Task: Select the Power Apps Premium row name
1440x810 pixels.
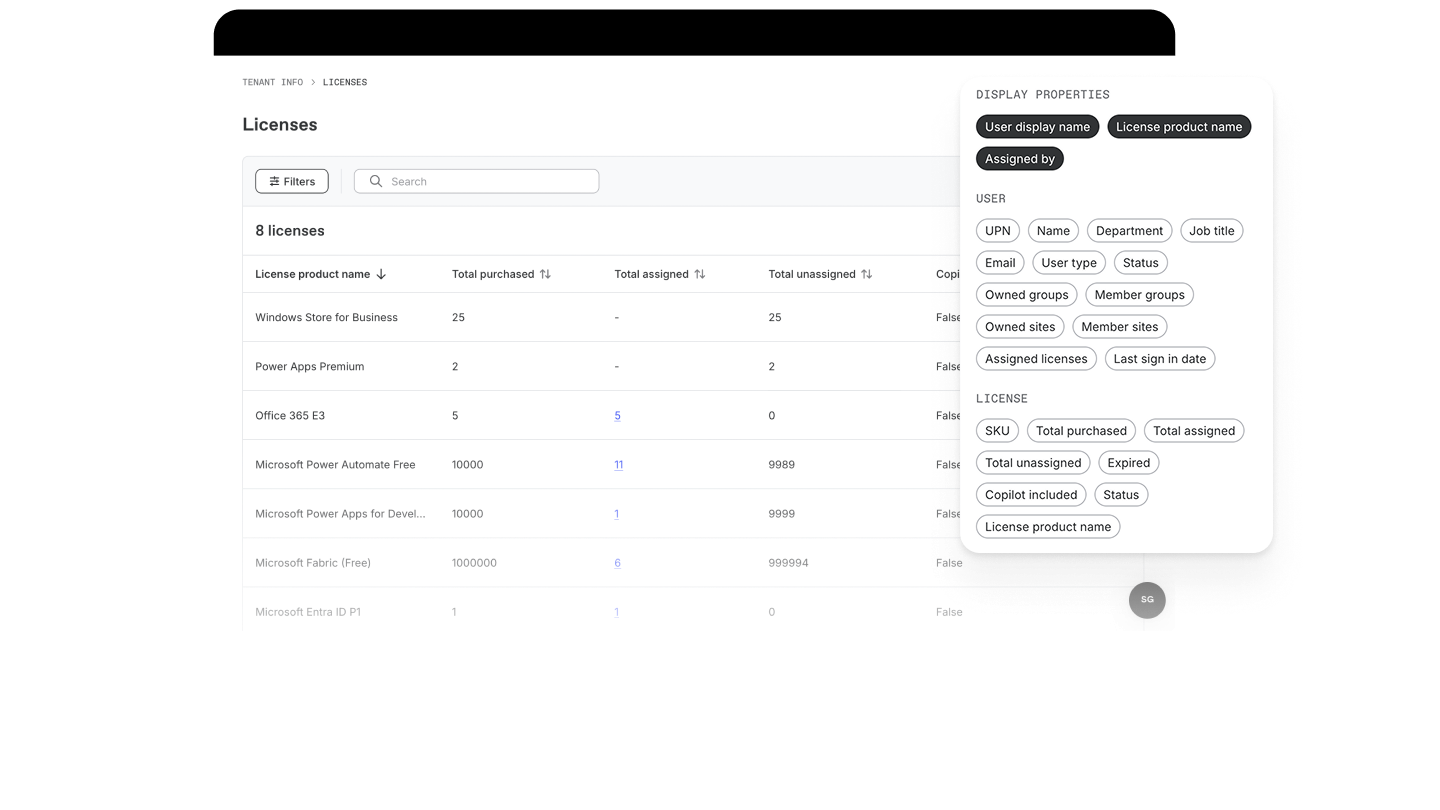Action: (310, 367)
